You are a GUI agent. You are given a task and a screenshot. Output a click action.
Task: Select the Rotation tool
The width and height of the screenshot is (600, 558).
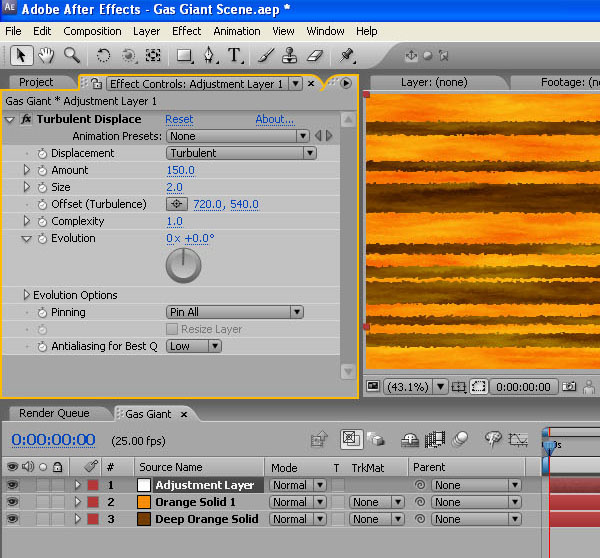click(103, 55)
